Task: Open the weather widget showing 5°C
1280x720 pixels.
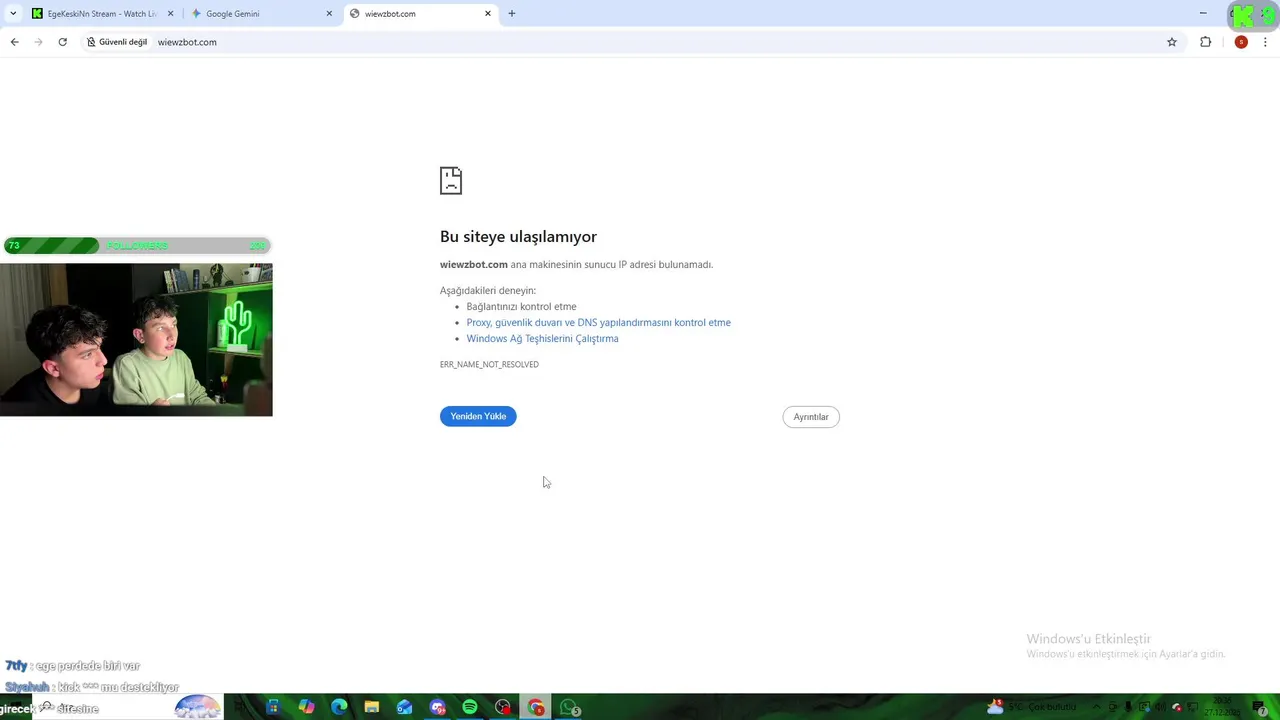Action: point(1031,707)
